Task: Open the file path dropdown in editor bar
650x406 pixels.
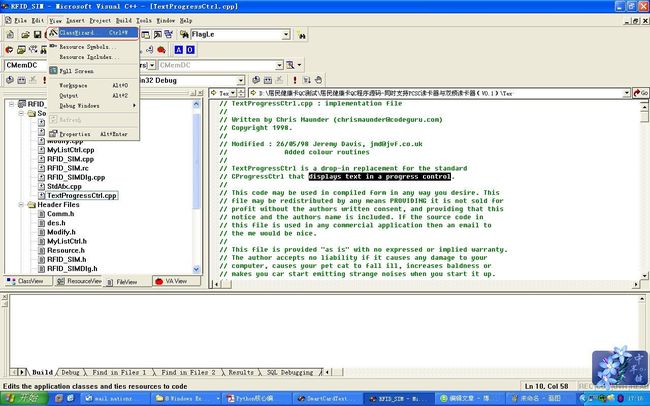Action: click(626, 93)
